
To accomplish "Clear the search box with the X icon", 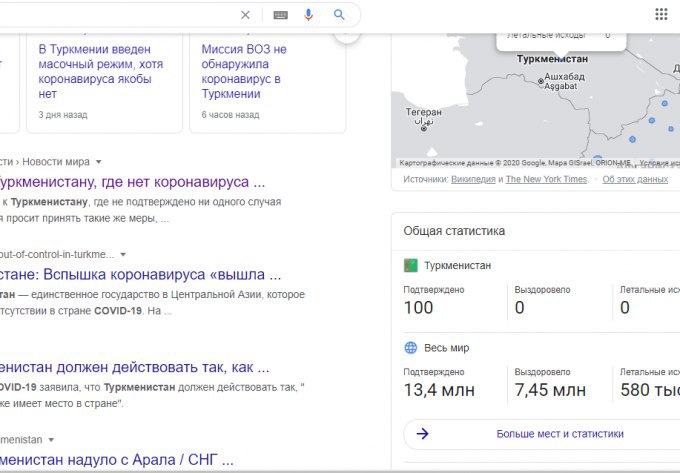I will coord(245,15).
